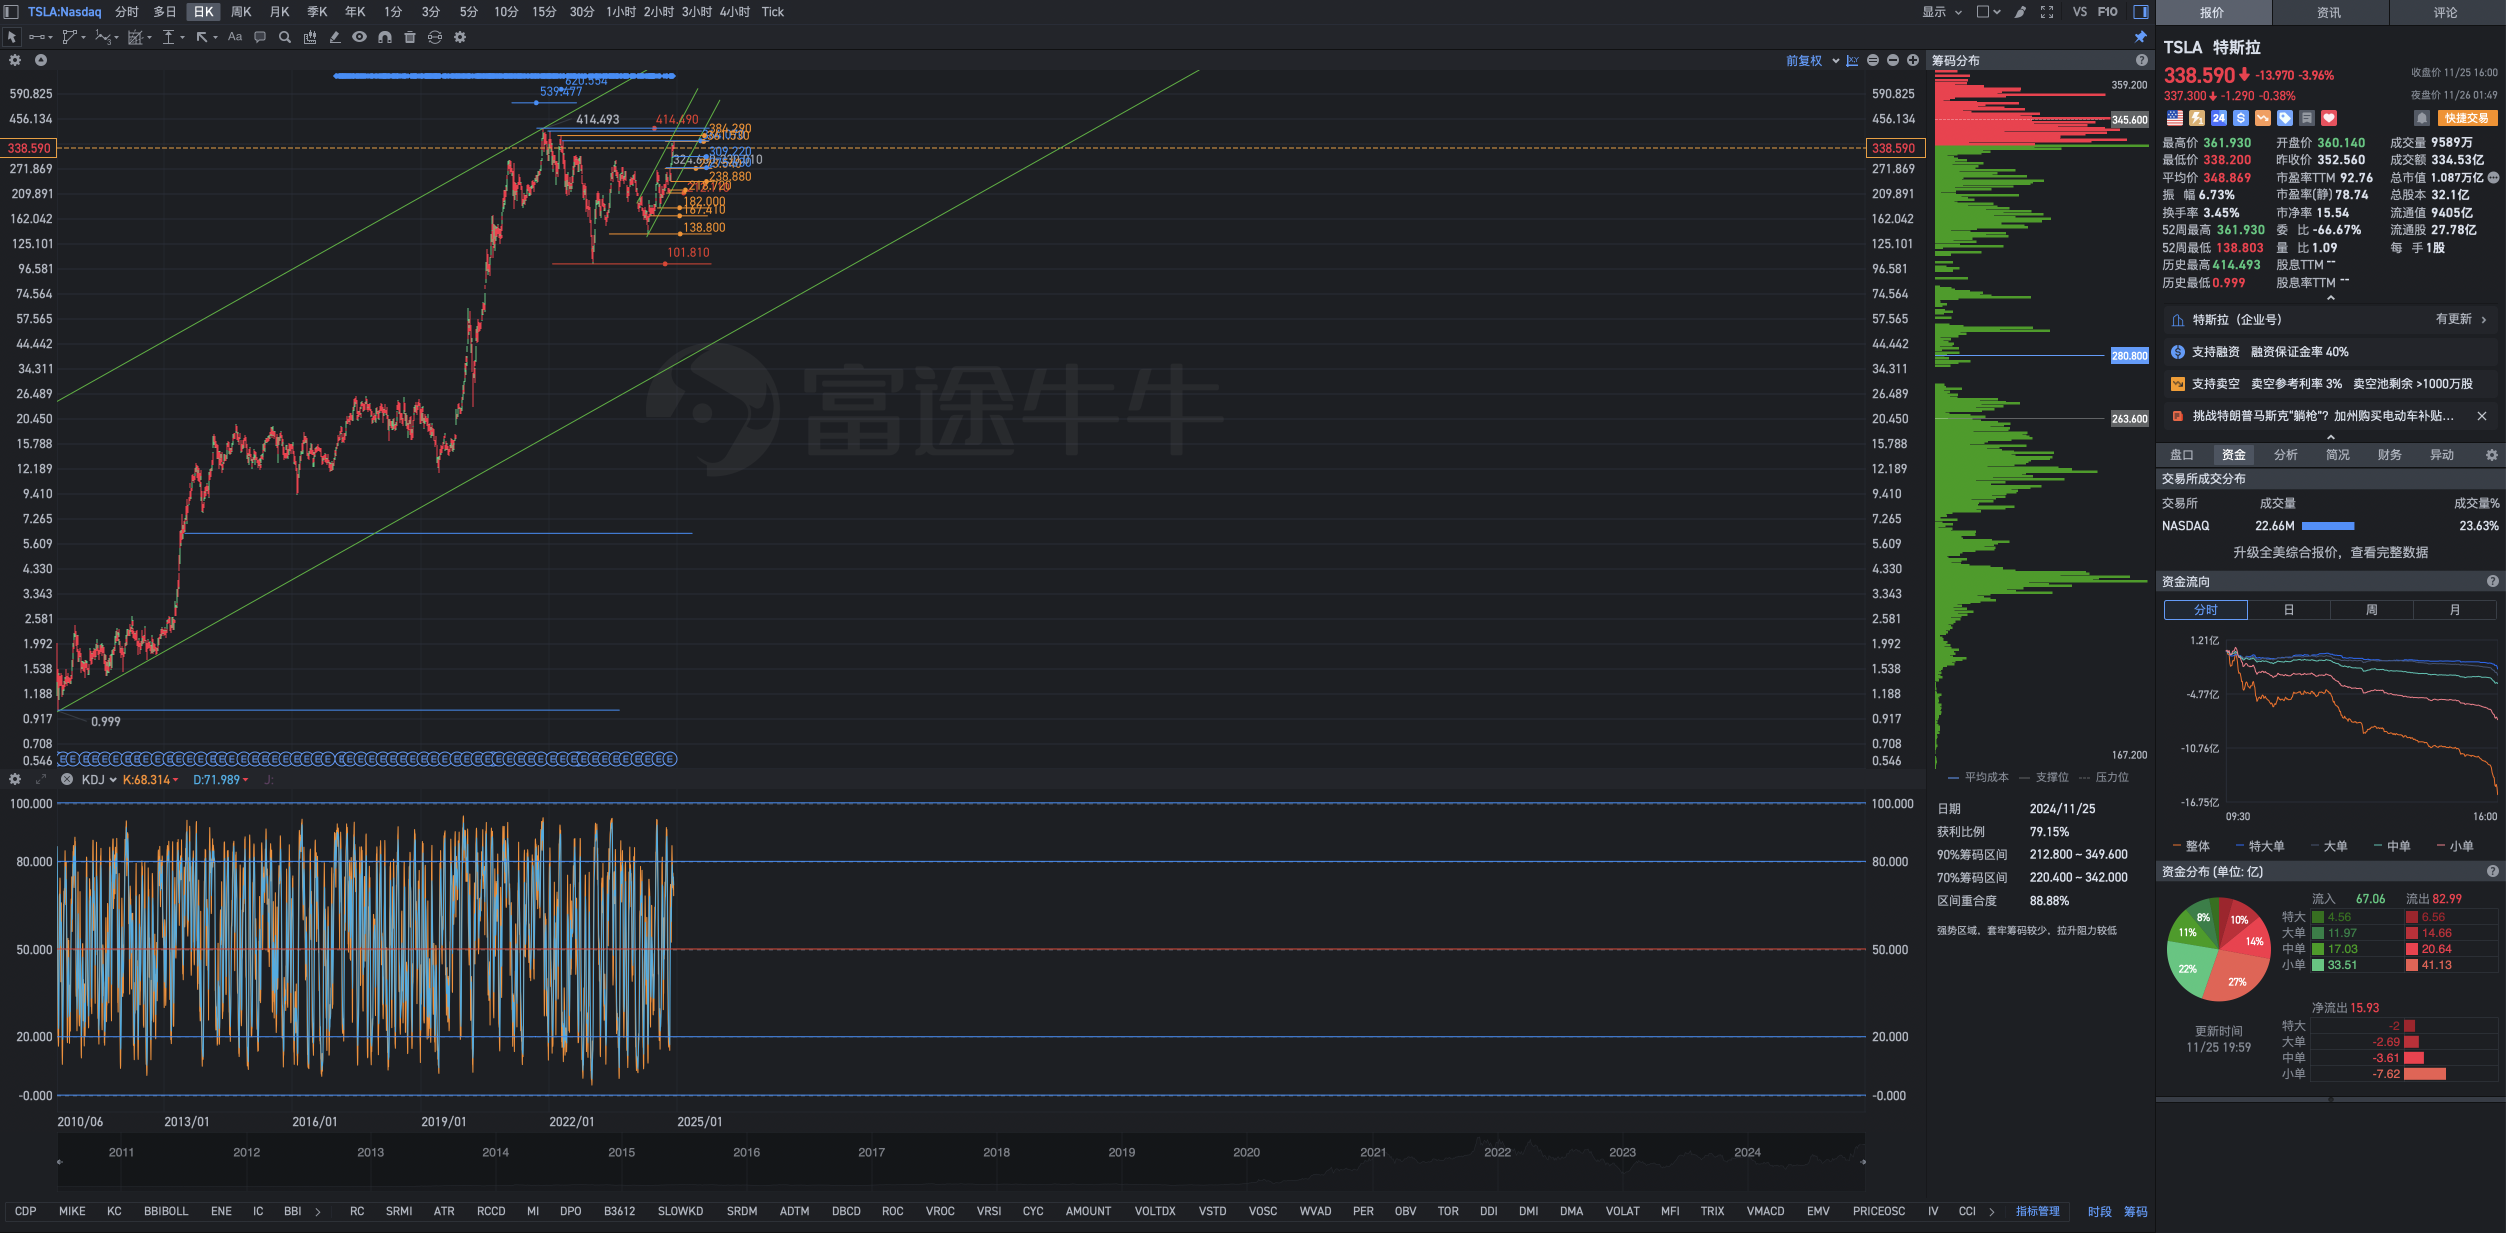Select the wave pattern drawing tool
This screenshot has width=2506, height=1233.
[103, 37]
